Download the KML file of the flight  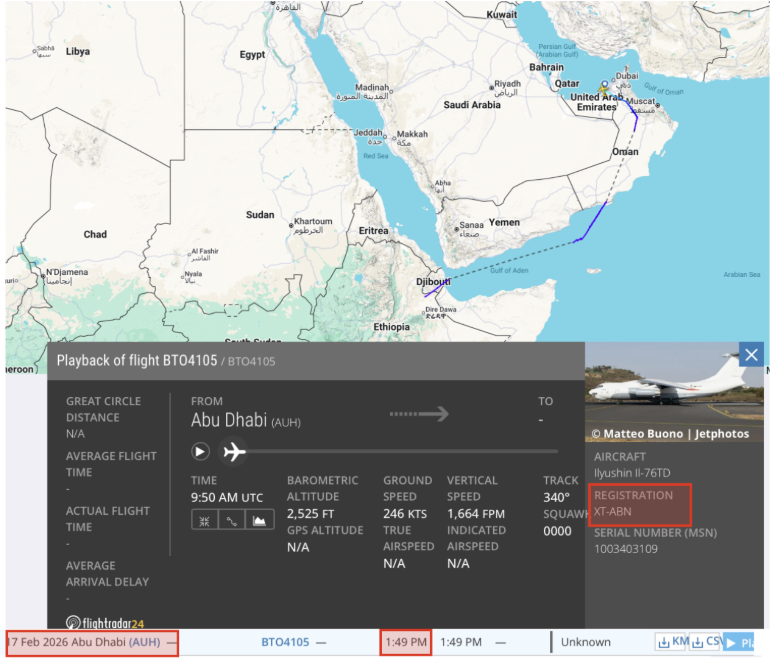coord(672,642)
